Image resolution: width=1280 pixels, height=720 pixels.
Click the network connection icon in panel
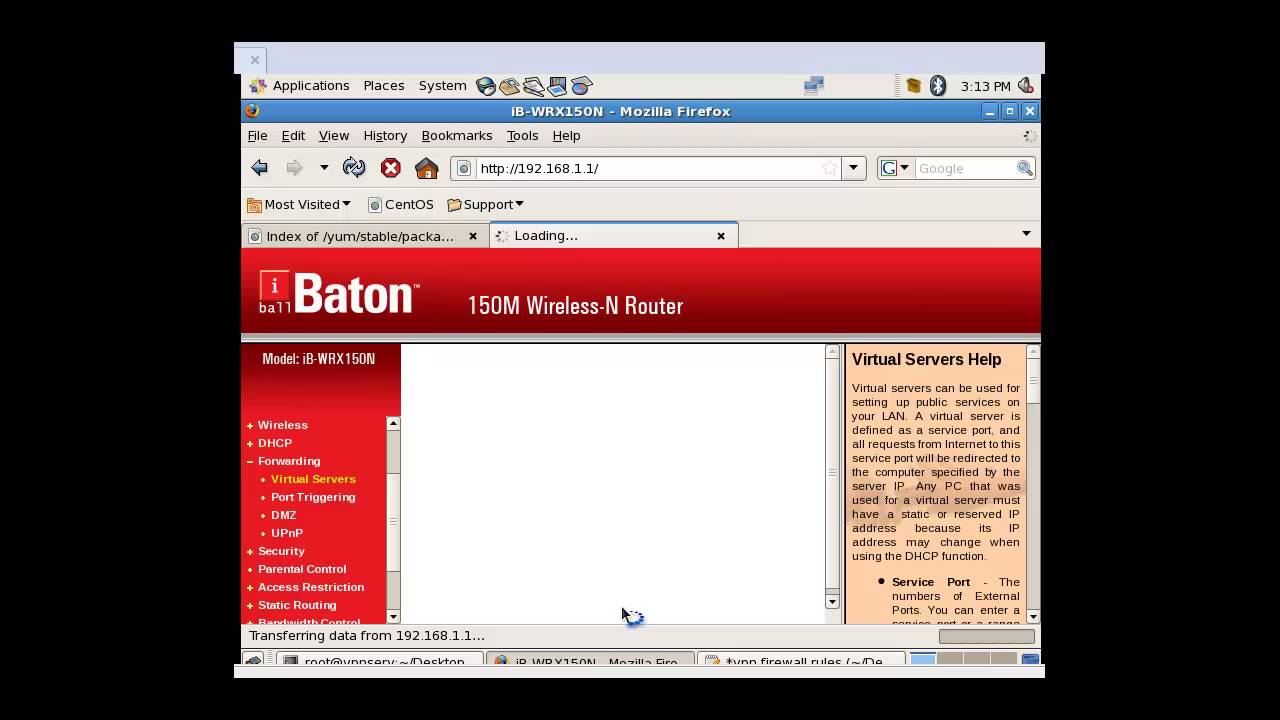(814, 86)
